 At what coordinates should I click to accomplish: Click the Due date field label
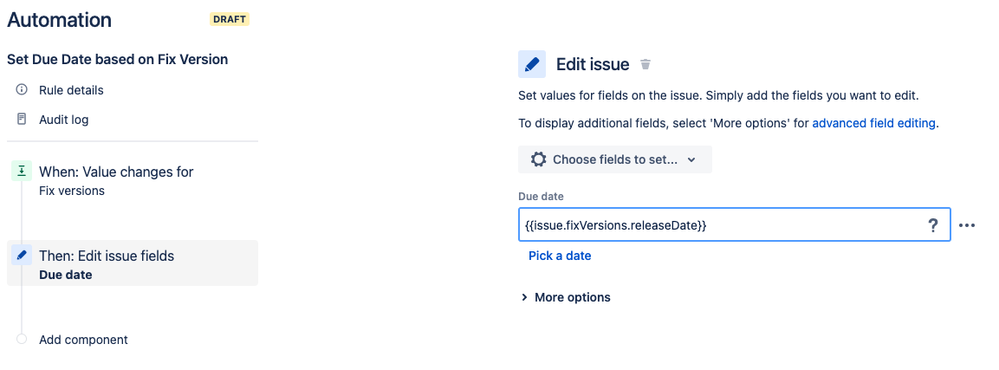541,196
